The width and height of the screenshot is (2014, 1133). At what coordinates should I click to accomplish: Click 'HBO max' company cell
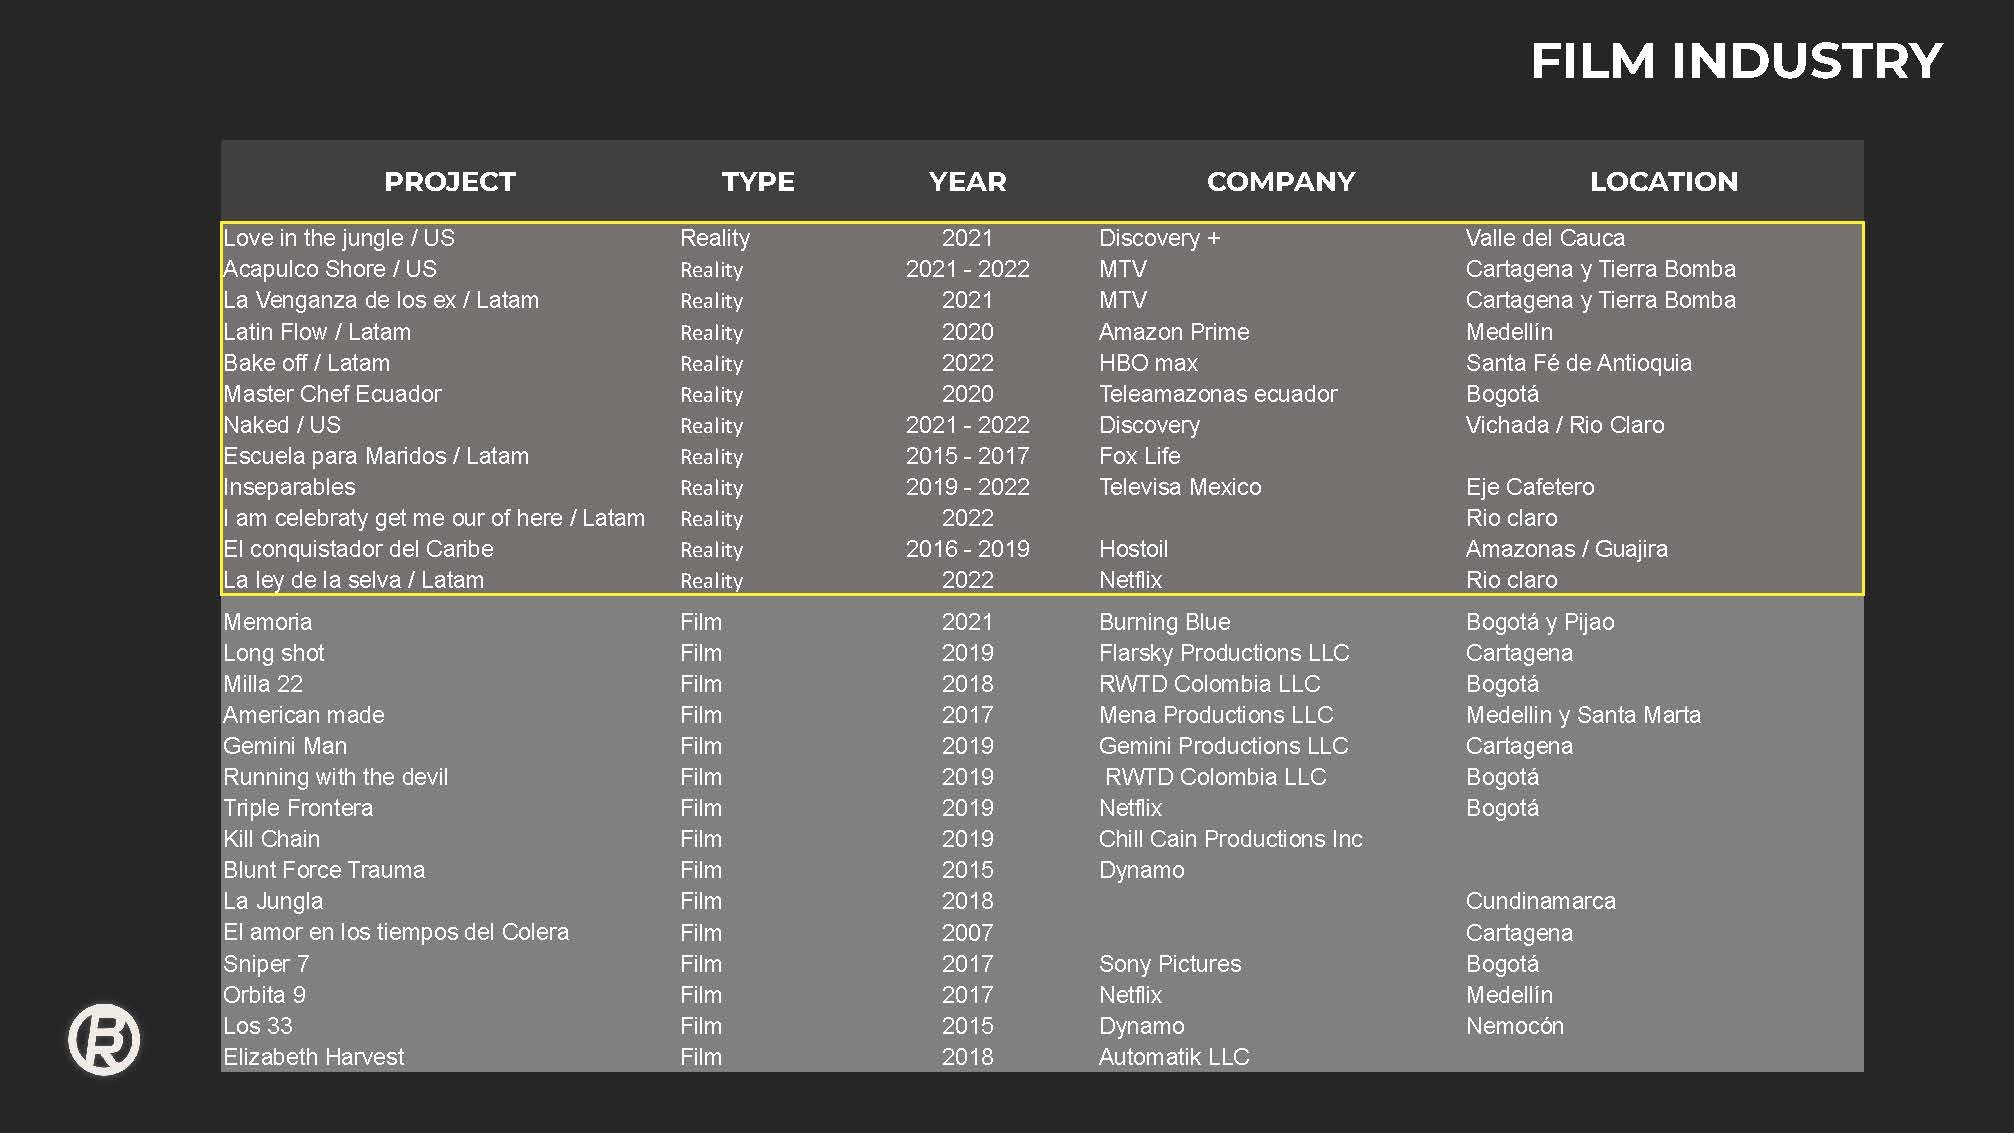pyautogui.click(x=1148, y=363)
